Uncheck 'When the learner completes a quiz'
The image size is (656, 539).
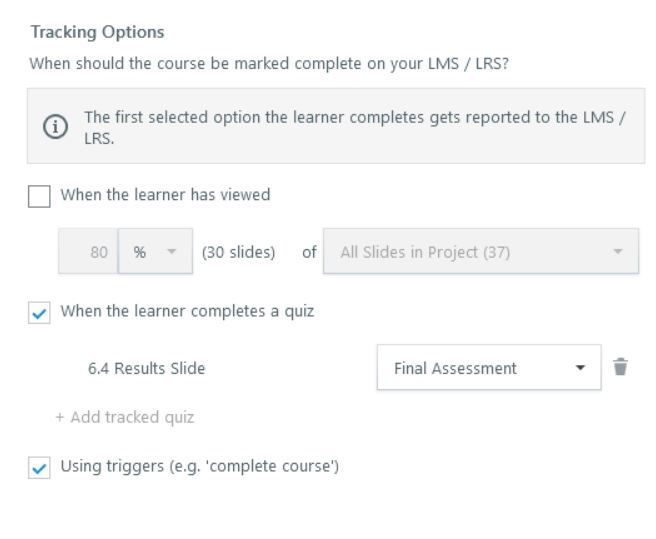(39, 312)
